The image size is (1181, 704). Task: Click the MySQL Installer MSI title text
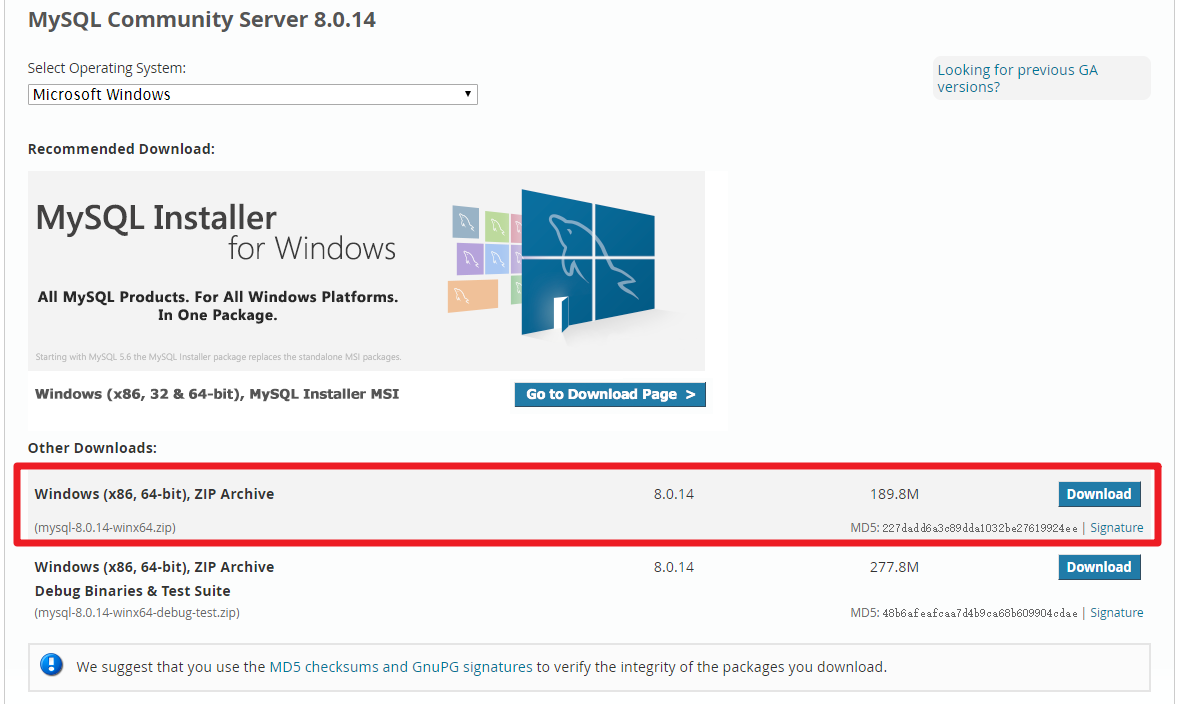[x=217, y=394]
